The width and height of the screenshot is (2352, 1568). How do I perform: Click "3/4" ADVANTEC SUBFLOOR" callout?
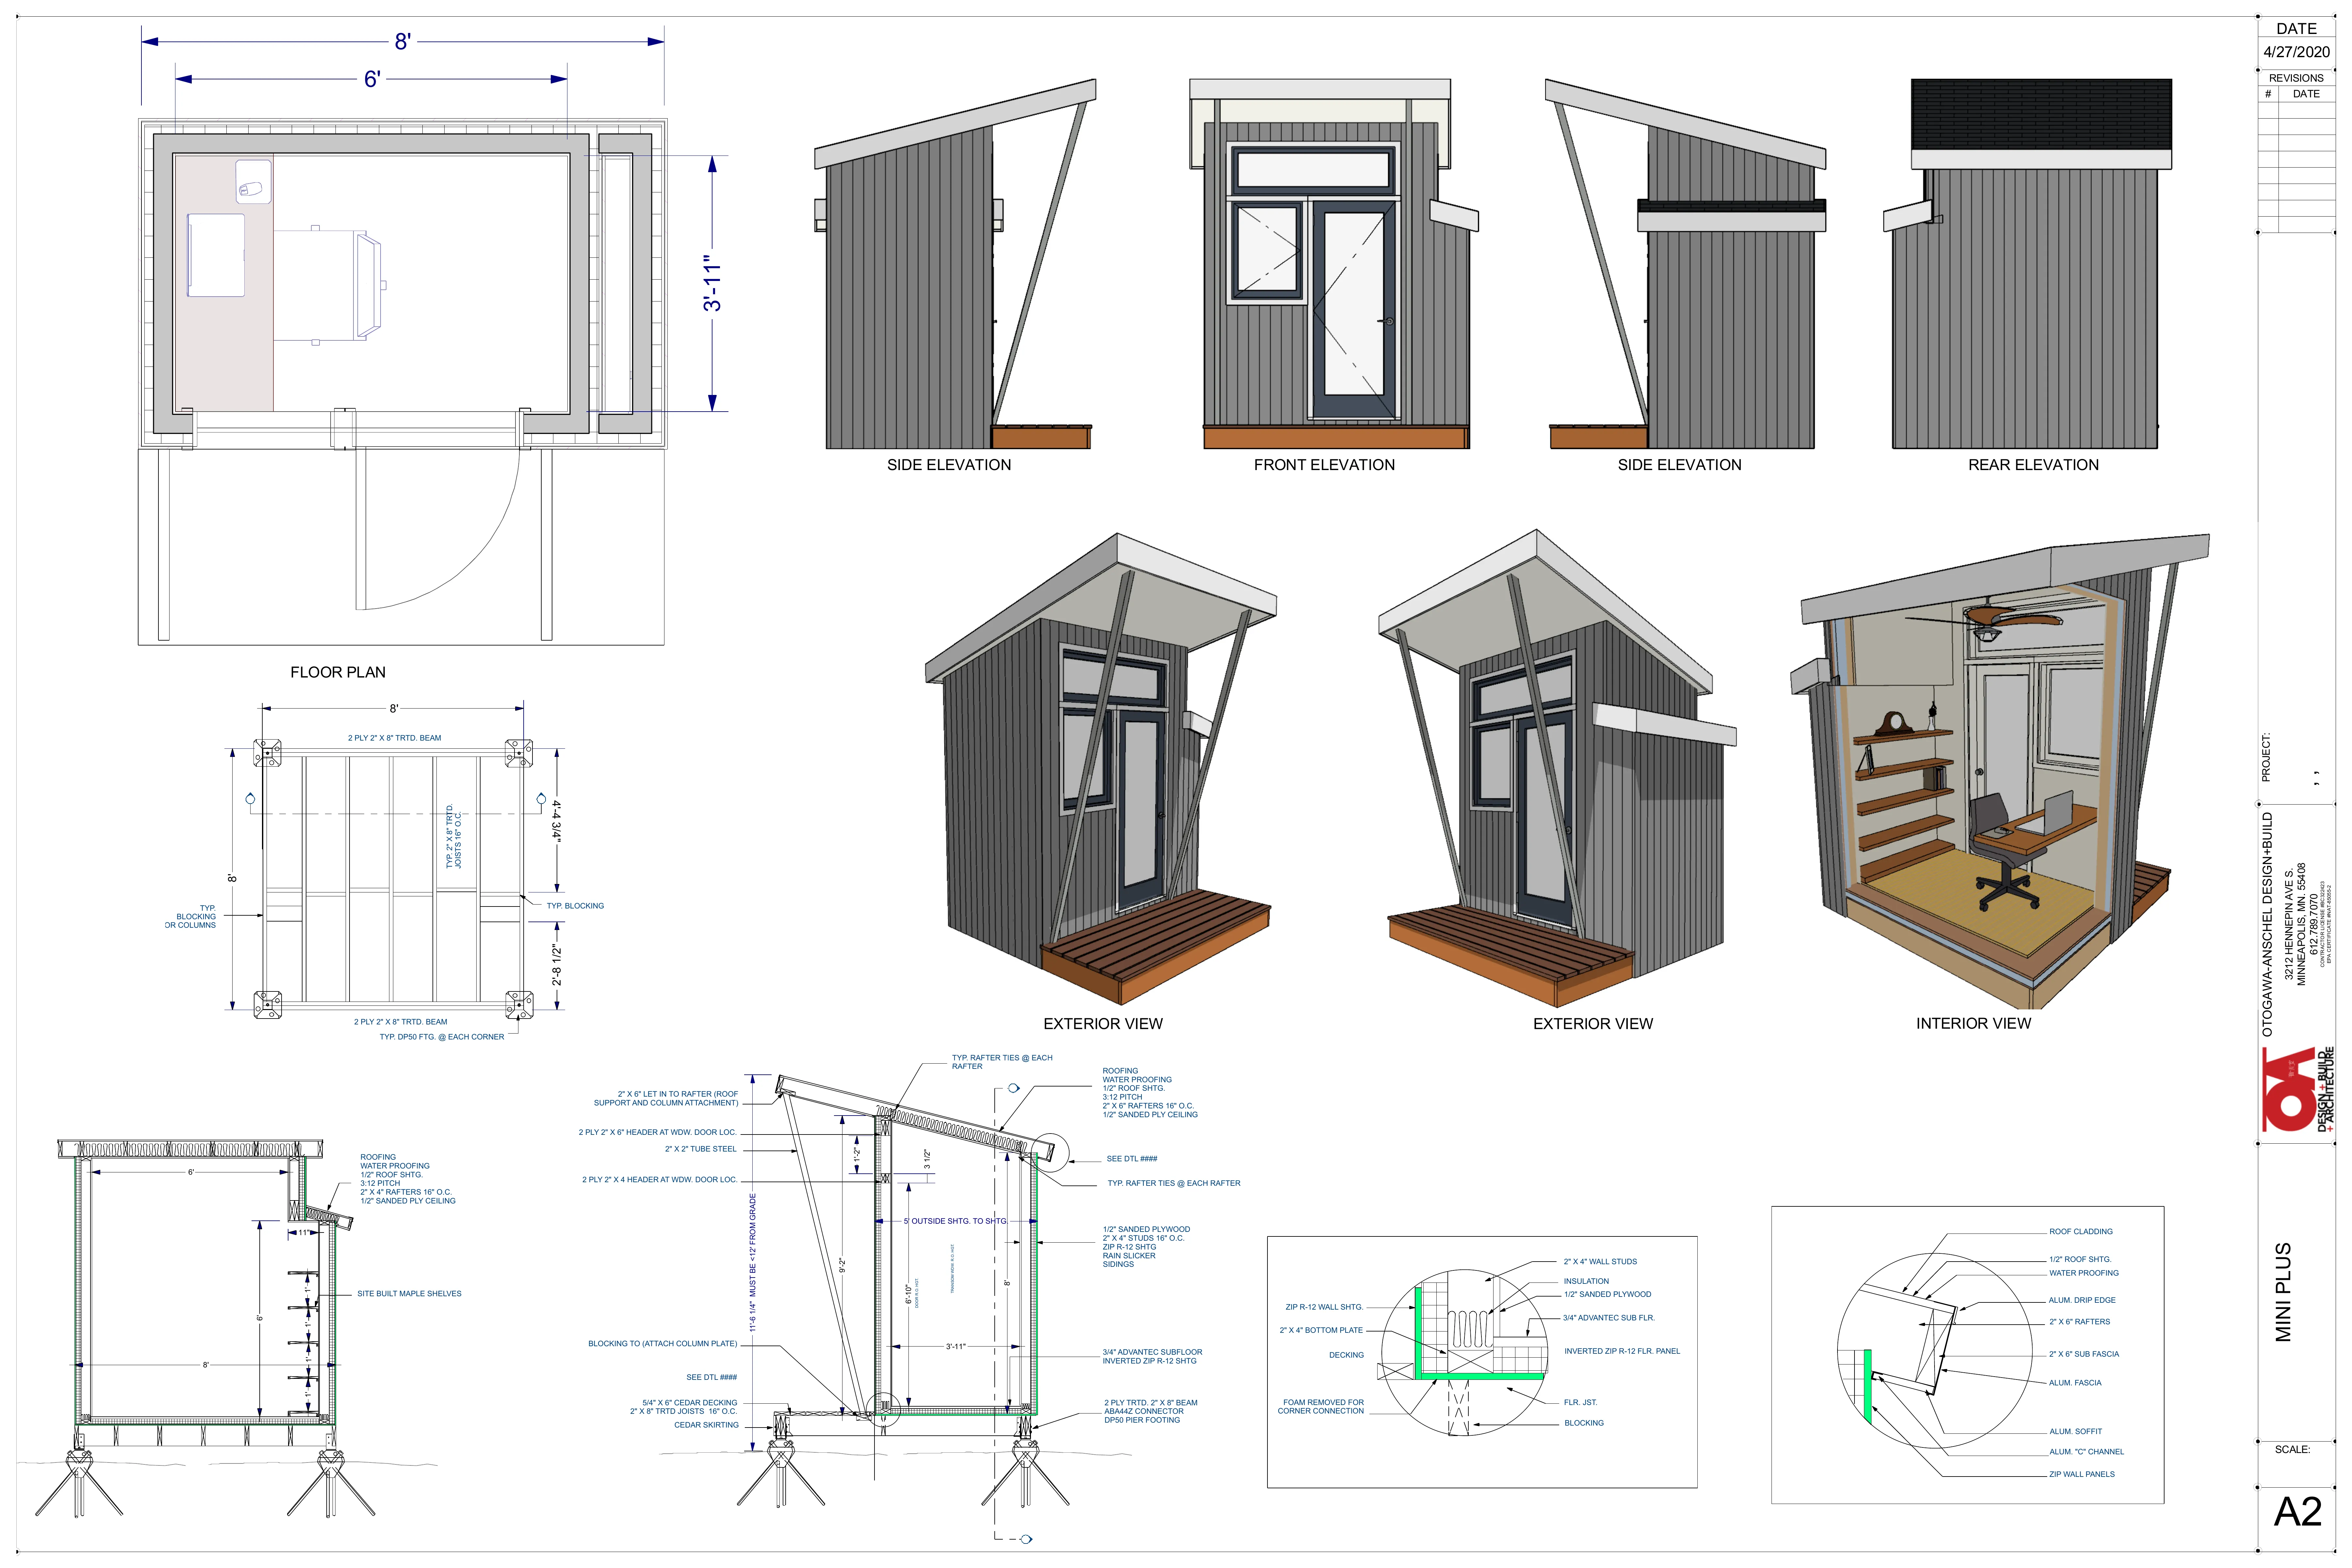tap(1152, 1352)
